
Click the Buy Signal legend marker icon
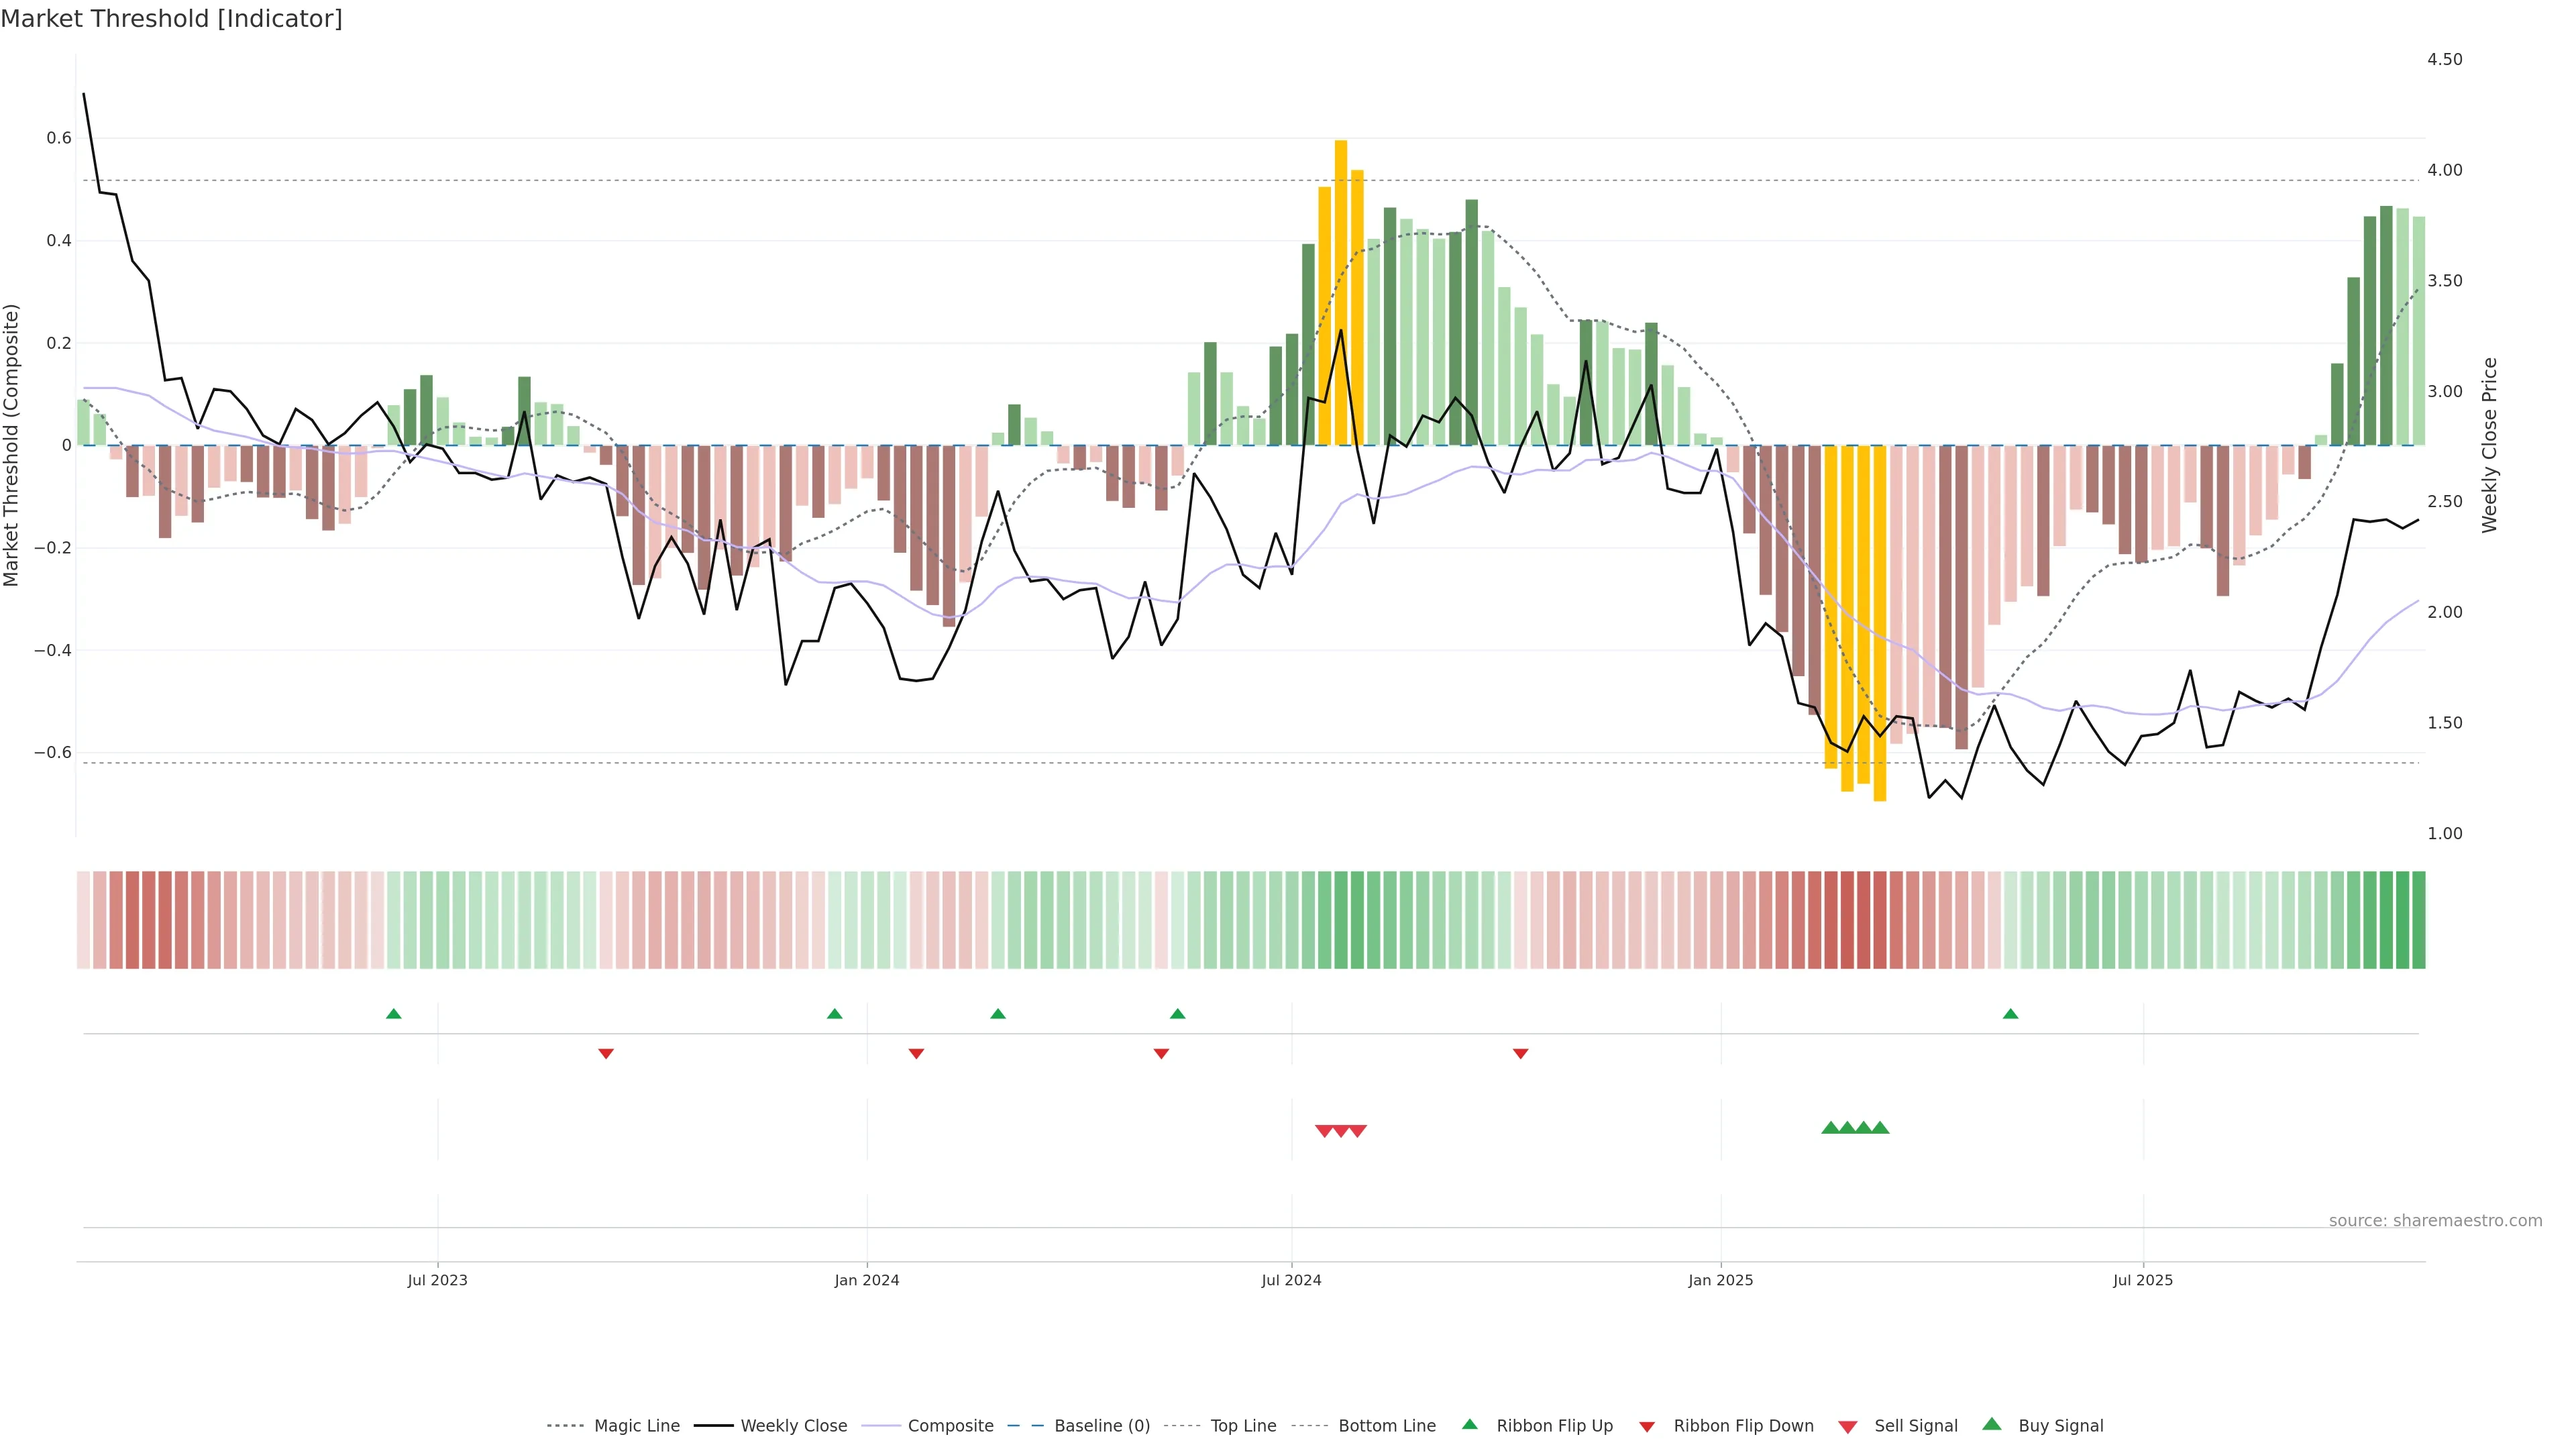point(1992,1424)
